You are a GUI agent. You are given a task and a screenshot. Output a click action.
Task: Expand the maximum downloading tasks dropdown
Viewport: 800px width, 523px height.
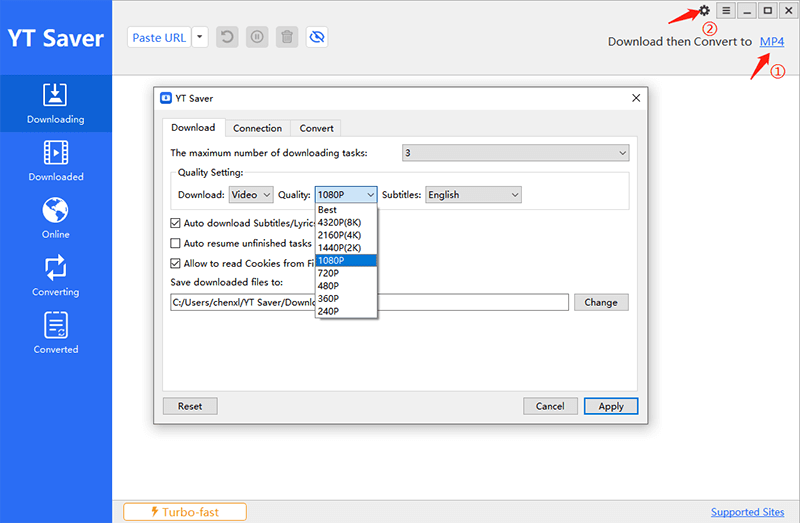(515, 153)
